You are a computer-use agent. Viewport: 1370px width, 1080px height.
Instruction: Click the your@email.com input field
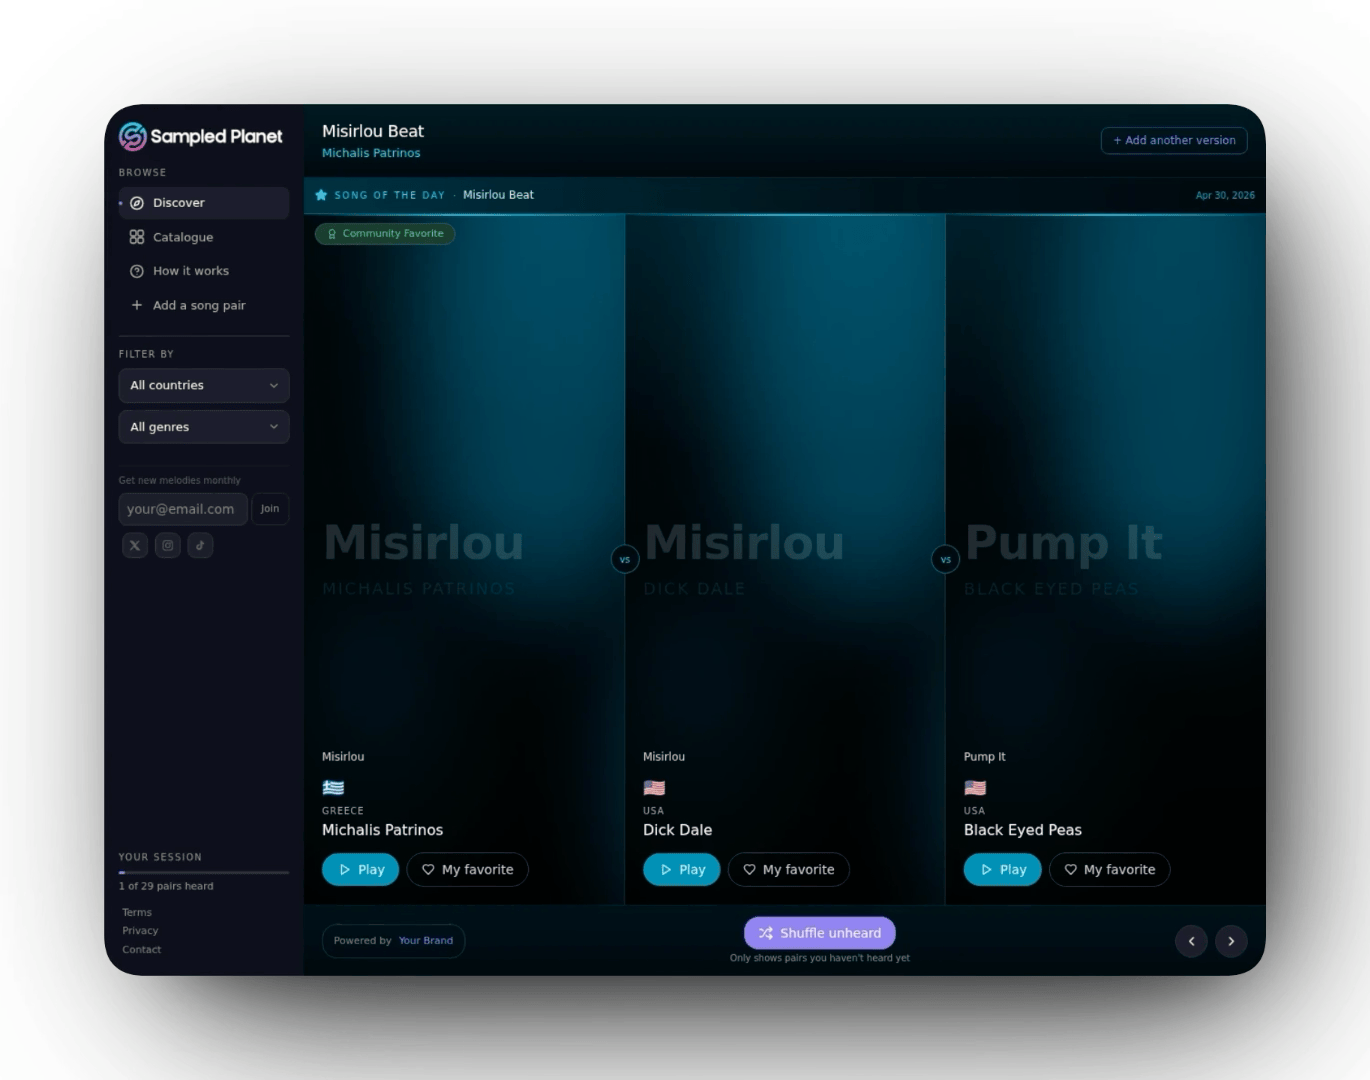point(182,509)
